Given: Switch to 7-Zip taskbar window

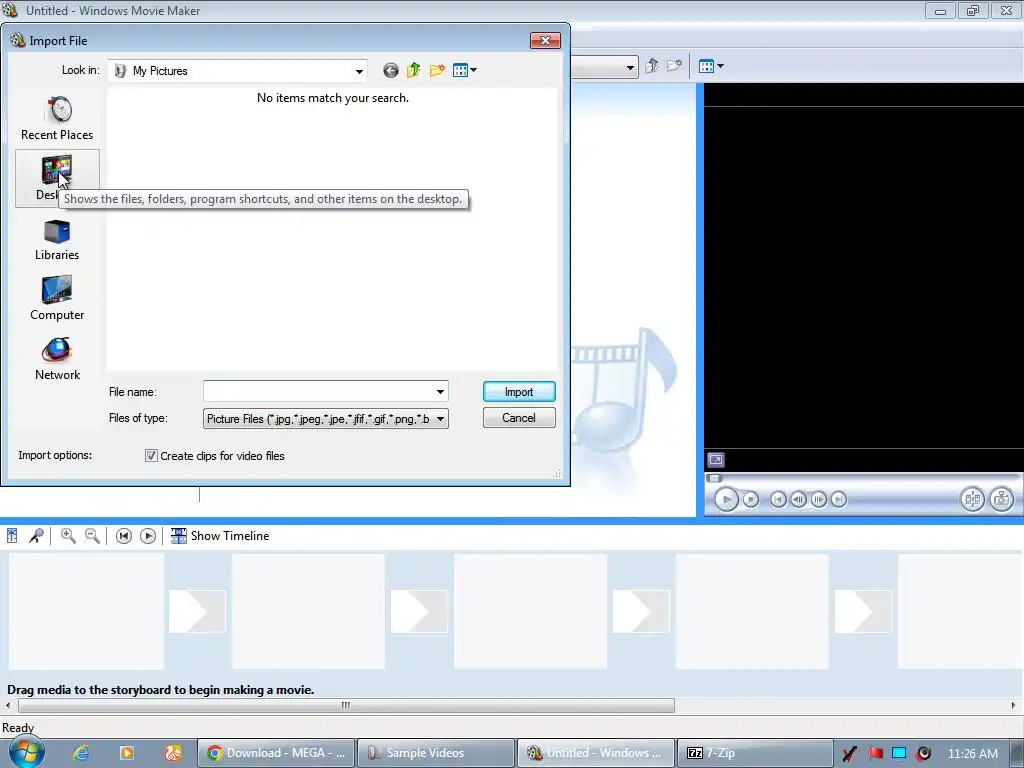Looking at the screenshot, I should pos(756,753).
